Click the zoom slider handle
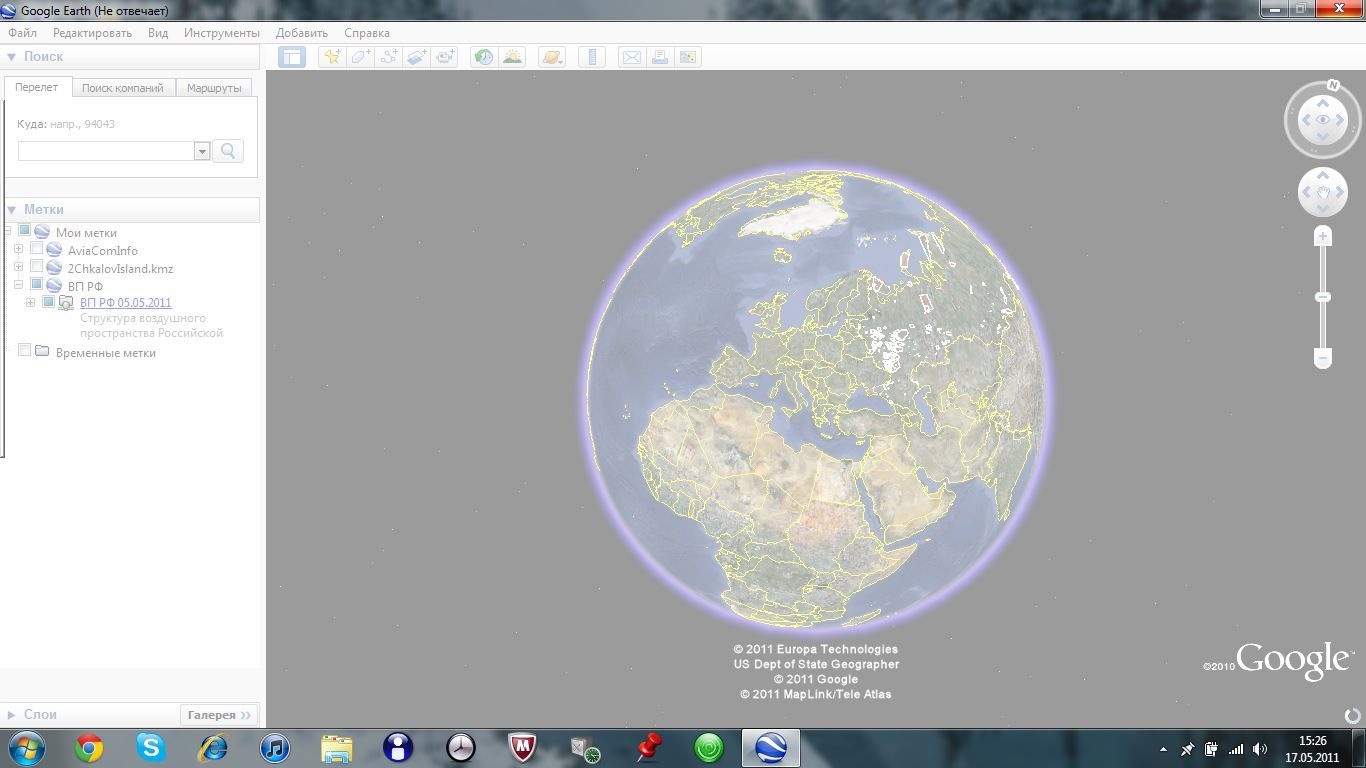 (x=1323, y=297)
